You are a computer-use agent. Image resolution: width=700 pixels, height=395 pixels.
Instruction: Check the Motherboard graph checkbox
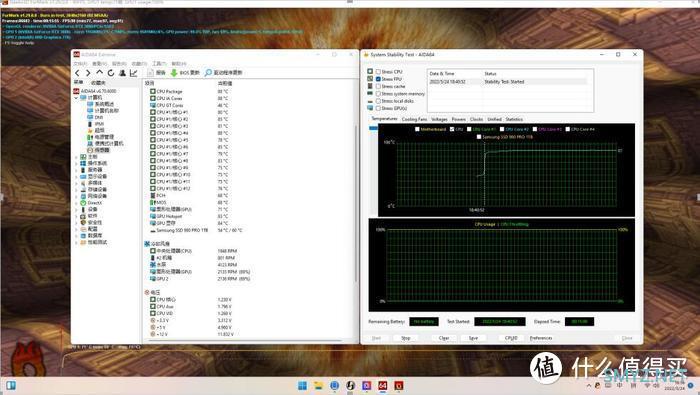417,129
